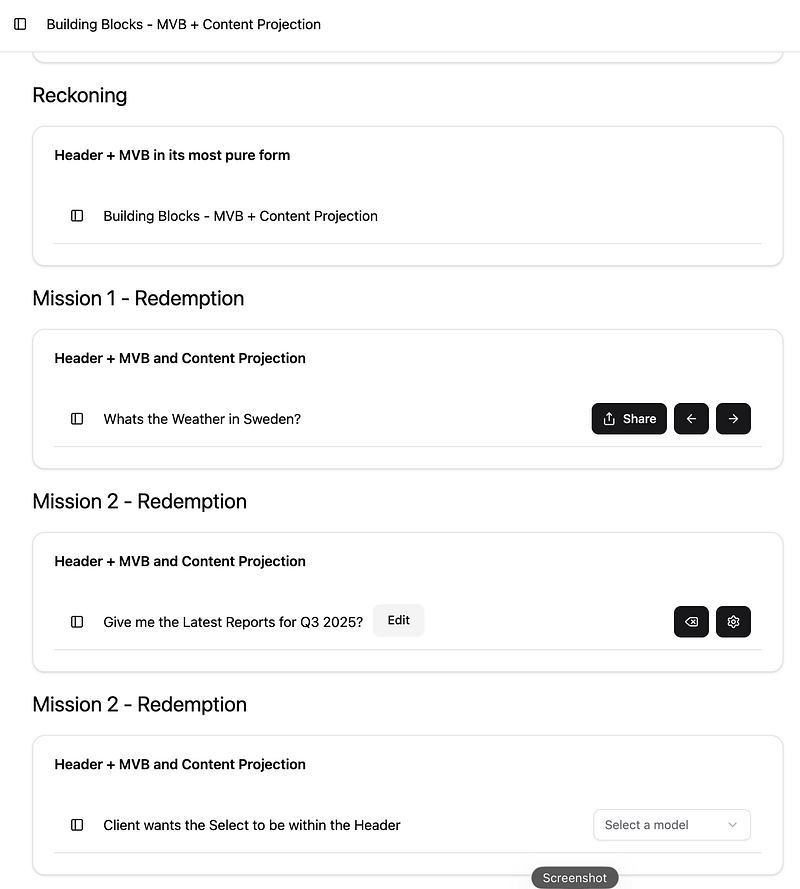Click the delete backspace icon button

click(691, 622)
